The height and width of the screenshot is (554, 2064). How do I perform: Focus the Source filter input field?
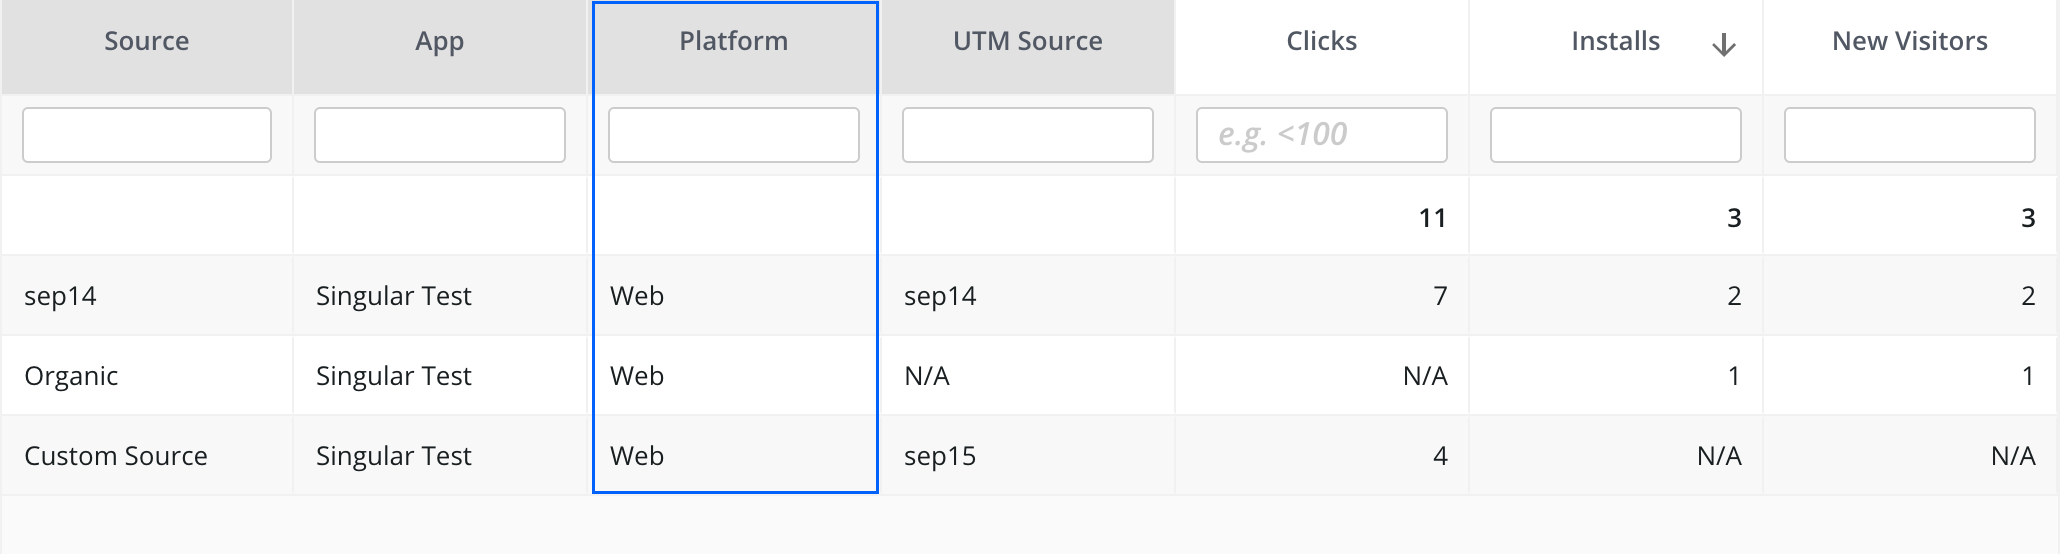coord(147,135)
